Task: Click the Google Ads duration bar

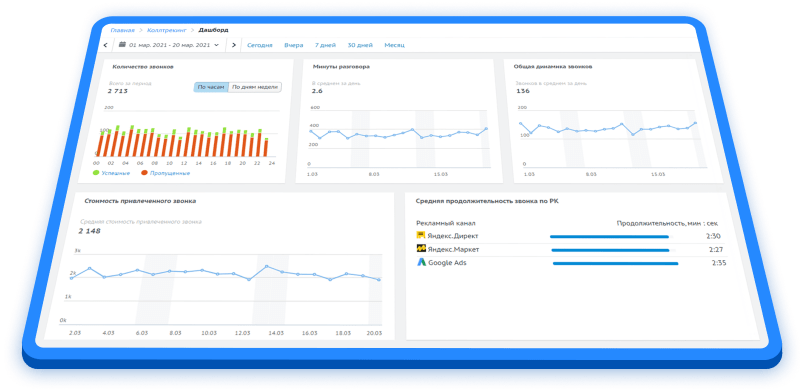Action: pos(615,263)
